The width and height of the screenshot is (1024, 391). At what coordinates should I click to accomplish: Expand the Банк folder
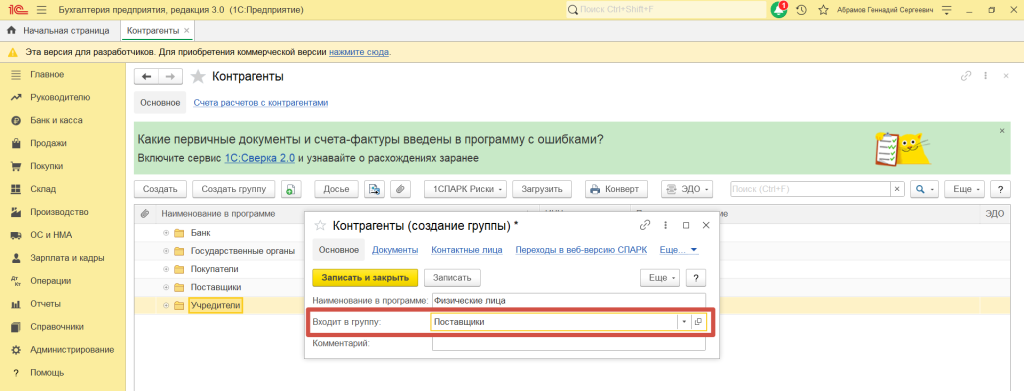[166, 232]
